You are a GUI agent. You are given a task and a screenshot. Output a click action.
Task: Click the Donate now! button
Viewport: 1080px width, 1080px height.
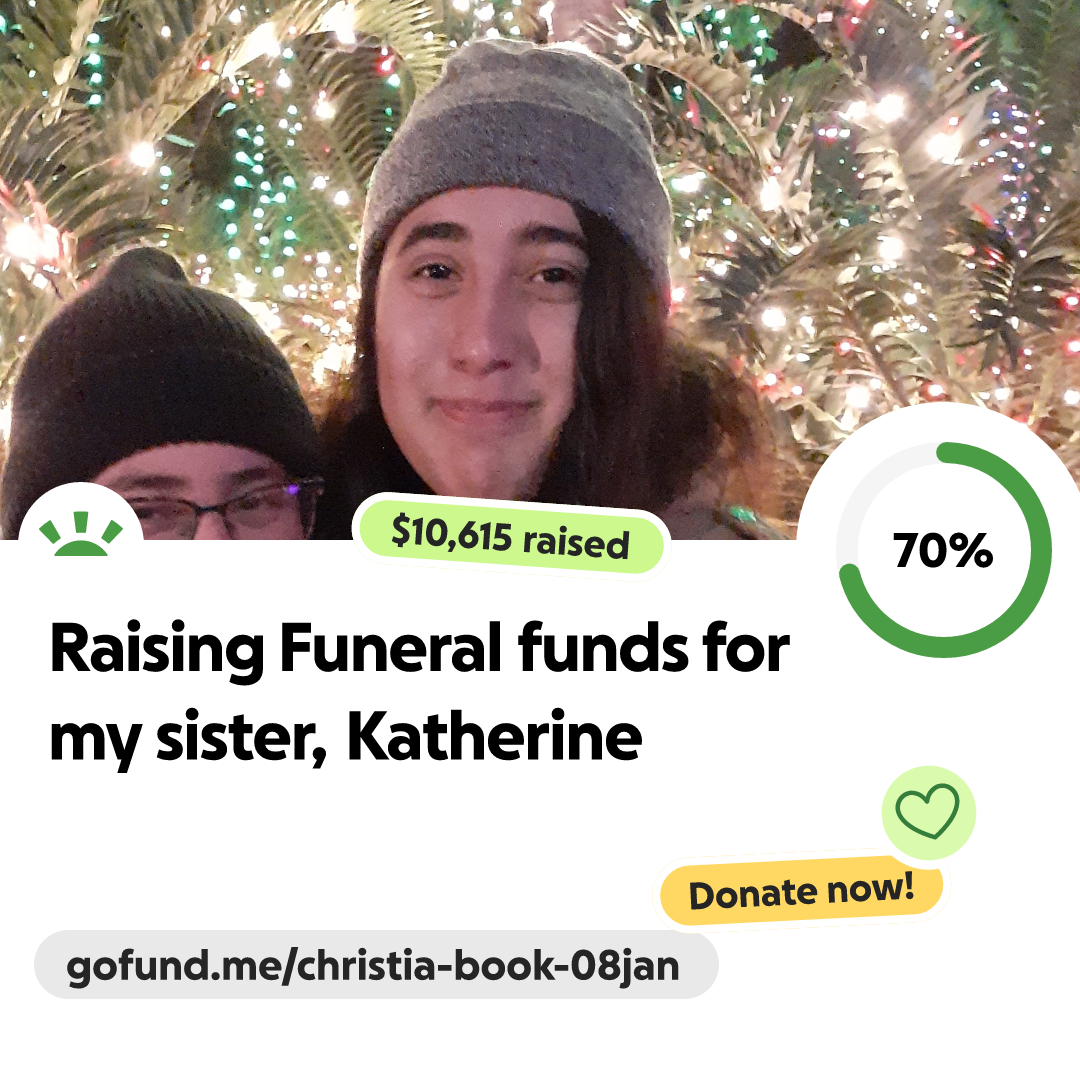point(801,891)
